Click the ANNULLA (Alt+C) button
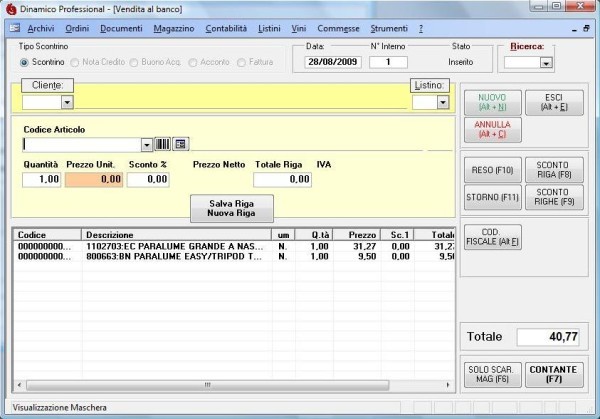This screenshot has height=419, width=600. (492, 130)
